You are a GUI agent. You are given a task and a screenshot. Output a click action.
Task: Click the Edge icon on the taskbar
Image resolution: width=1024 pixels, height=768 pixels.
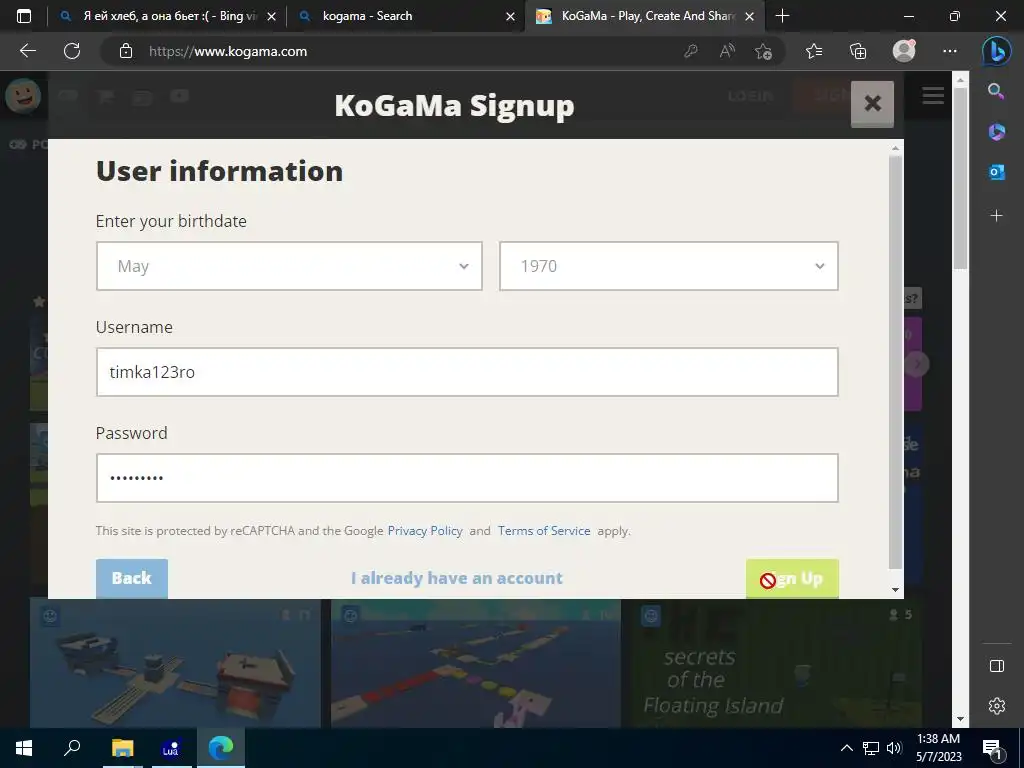tap(220, 748)
